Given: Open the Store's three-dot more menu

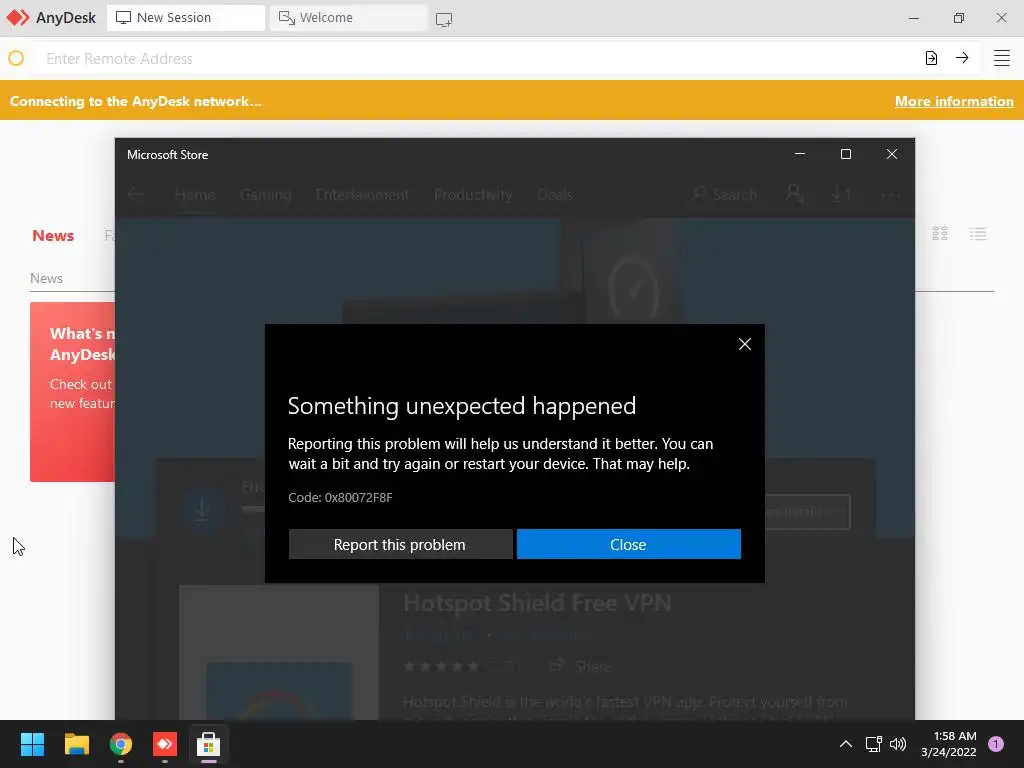Looking at the screenshot, I should [x=890, y=195].
